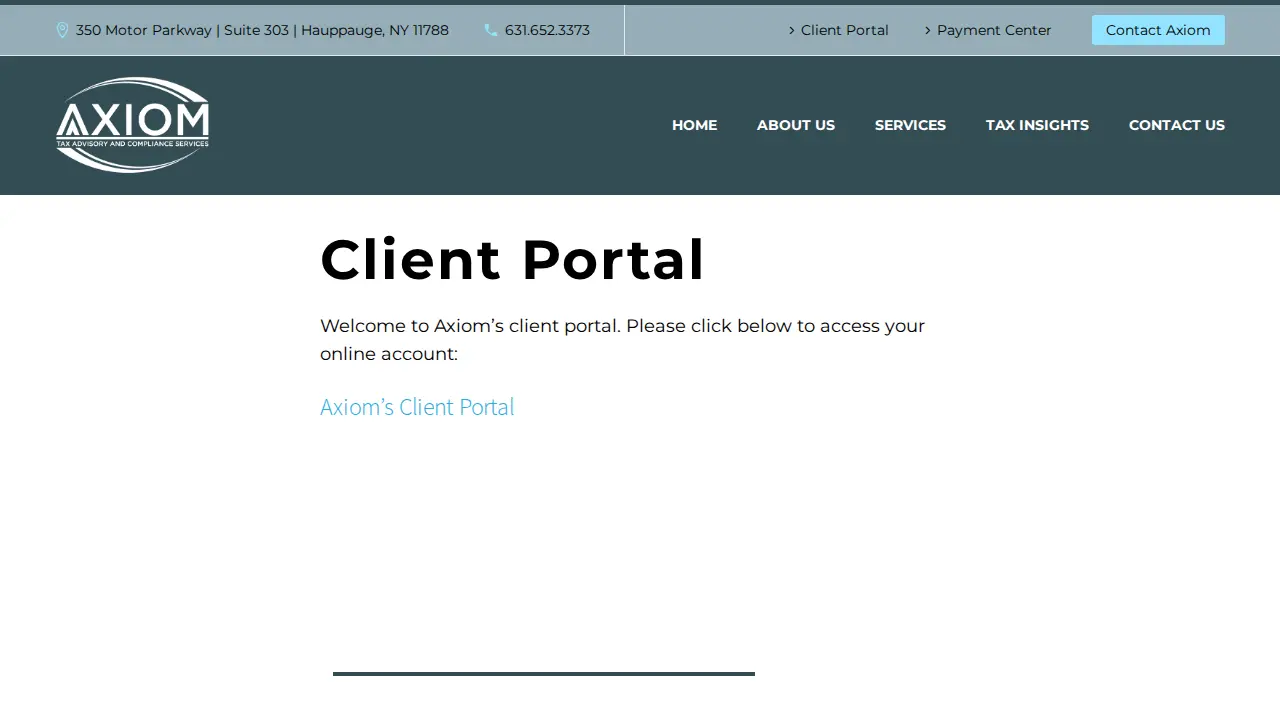This screenshot has height=720, width=1280.
Task: Open the SERVICES menu
Action: [910, 125]
